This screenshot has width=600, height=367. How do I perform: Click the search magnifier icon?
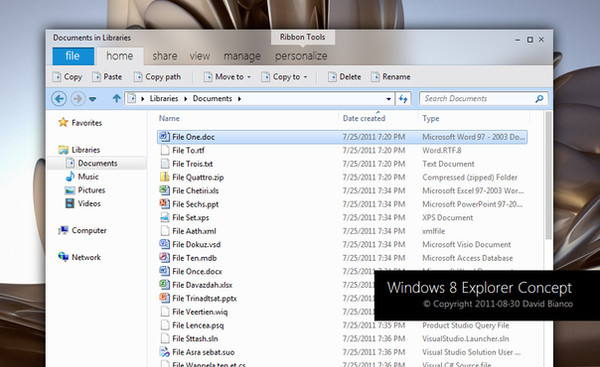coord(539,99)
